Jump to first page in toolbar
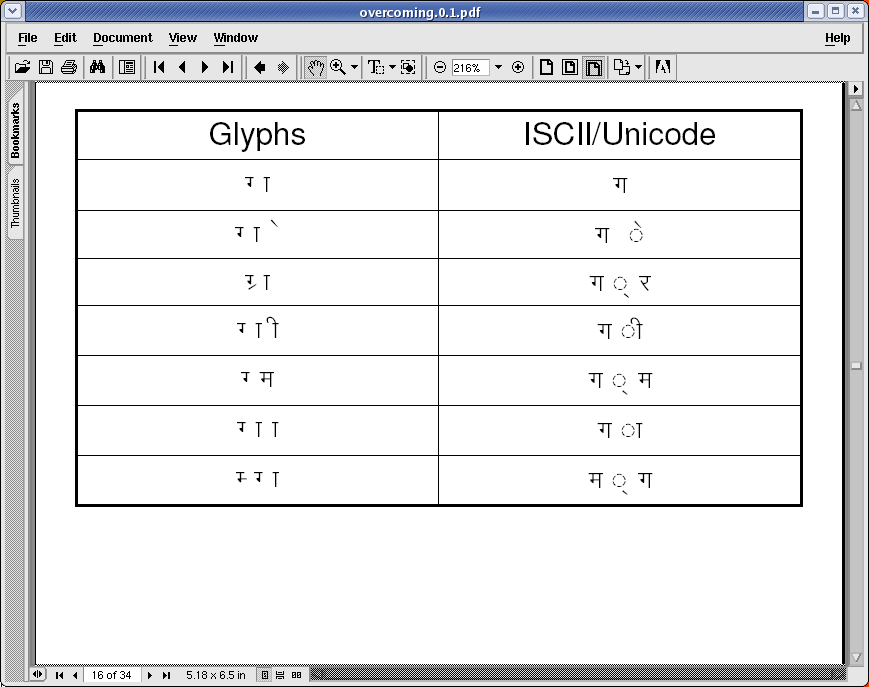869x687 pixels. pyautogui.click(x=159, y=67)
